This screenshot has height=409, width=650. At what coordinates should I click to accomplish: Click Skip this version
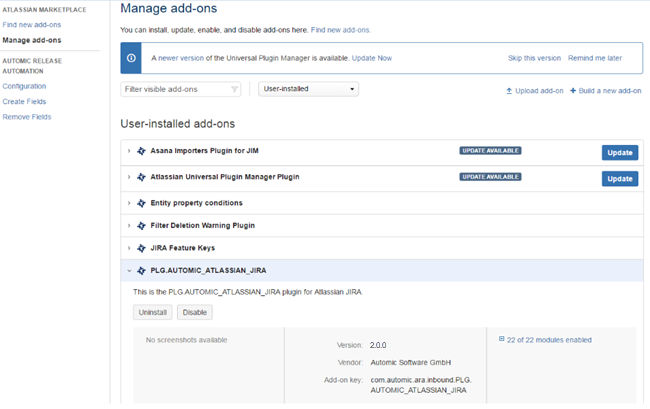tap(534, 58)
